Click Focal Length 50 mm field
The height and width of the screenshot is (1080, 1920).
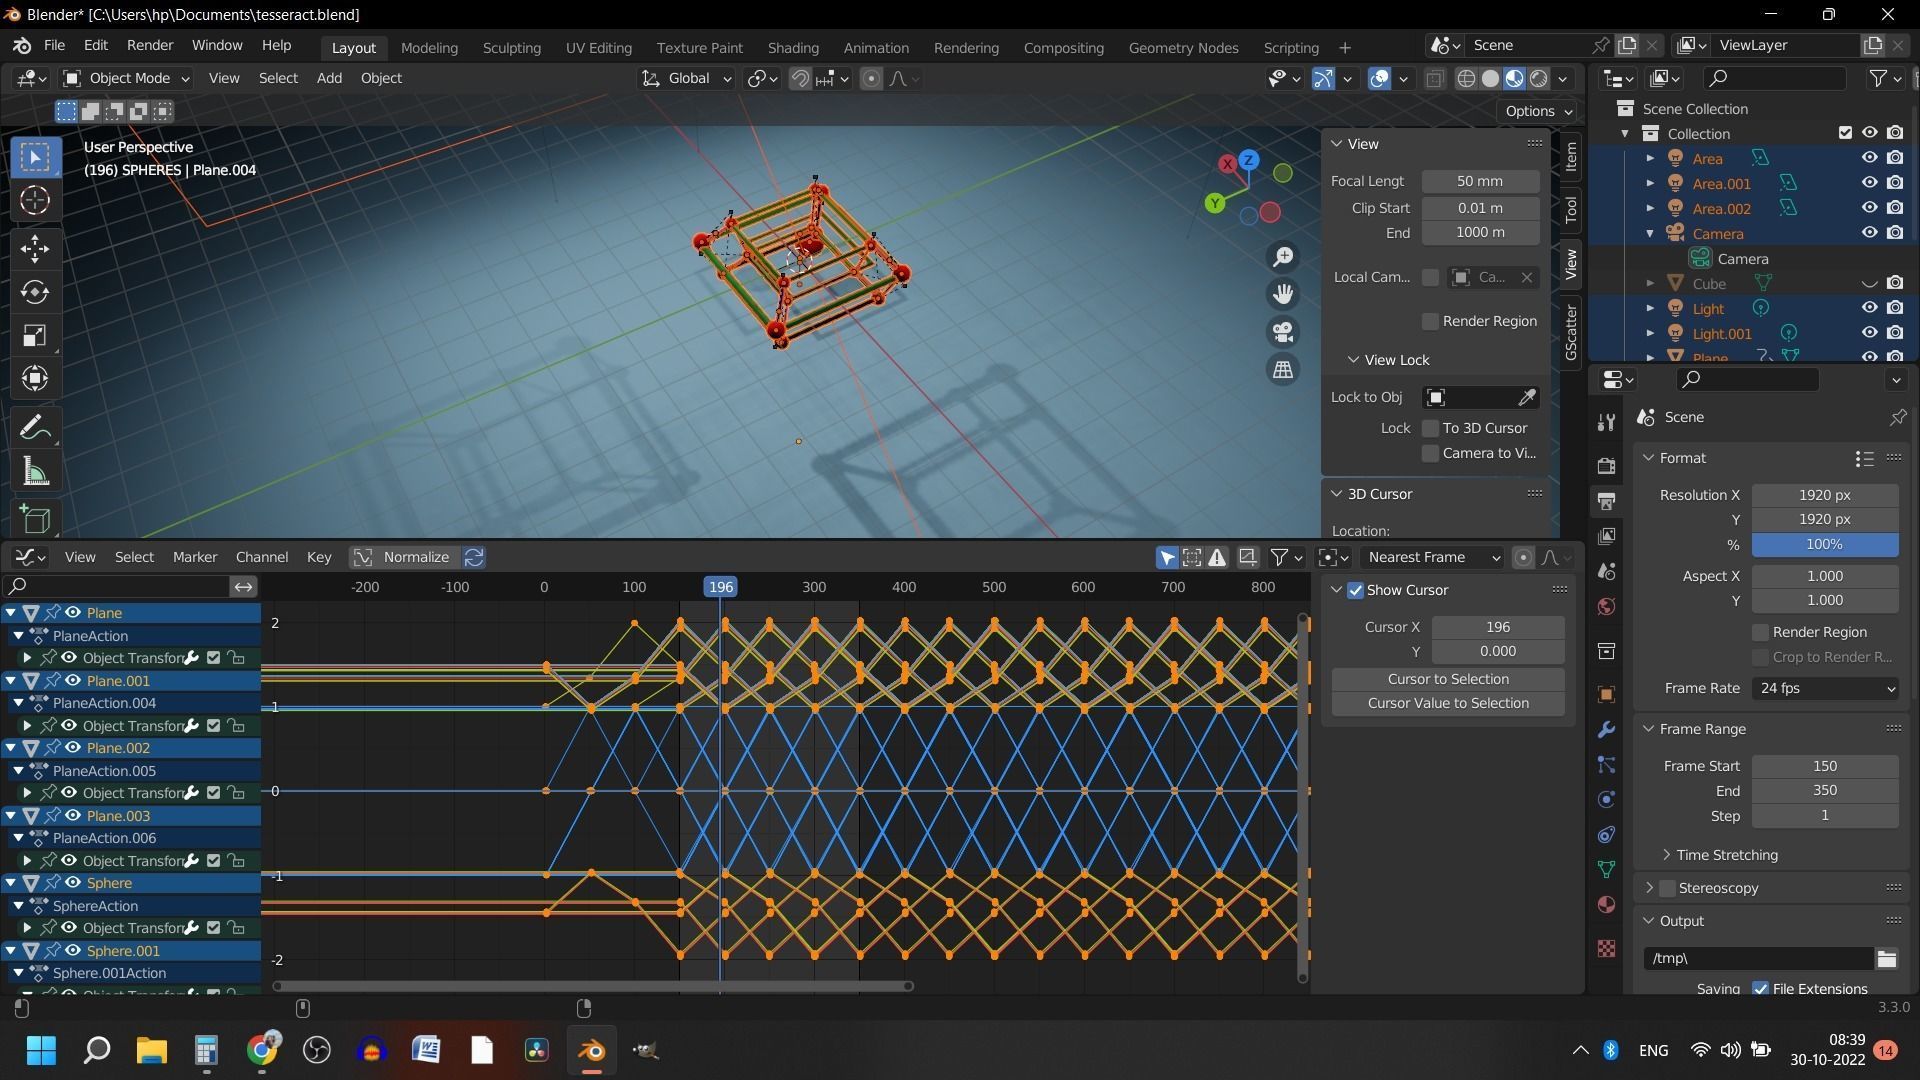click(1480, 181)
